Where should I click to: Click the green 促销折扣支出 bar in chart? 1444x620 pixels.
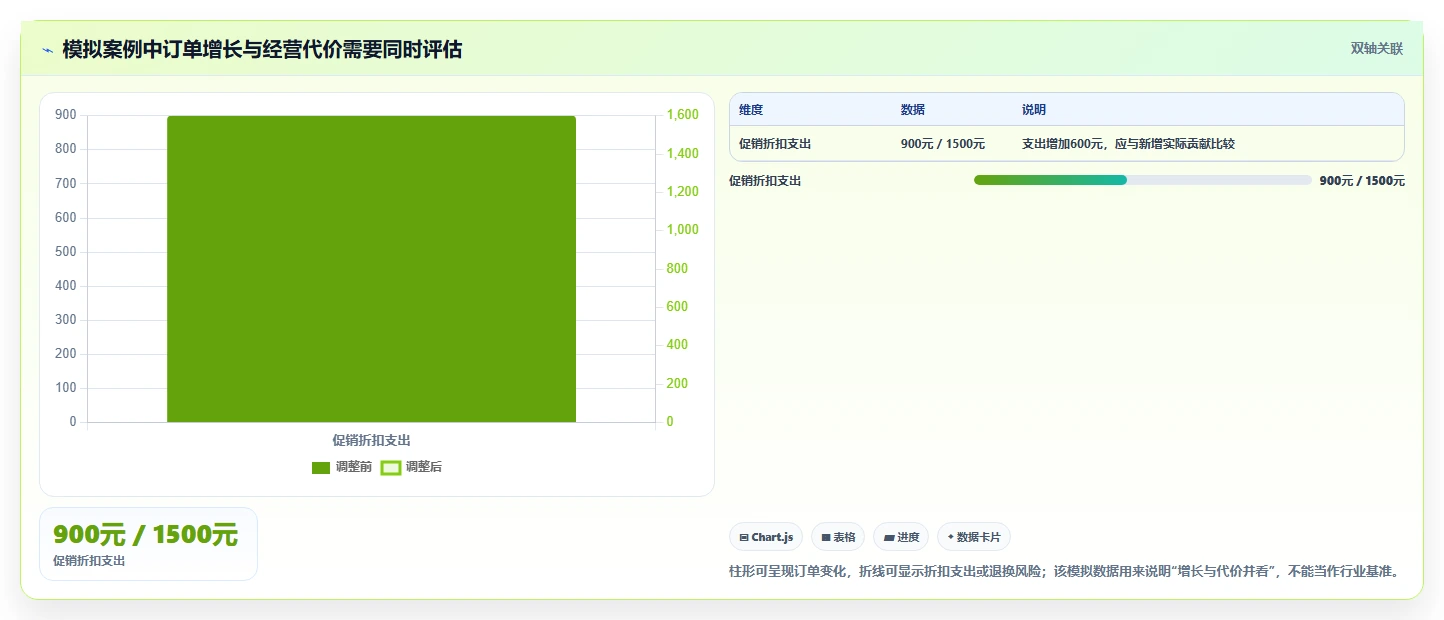point(371,269)
